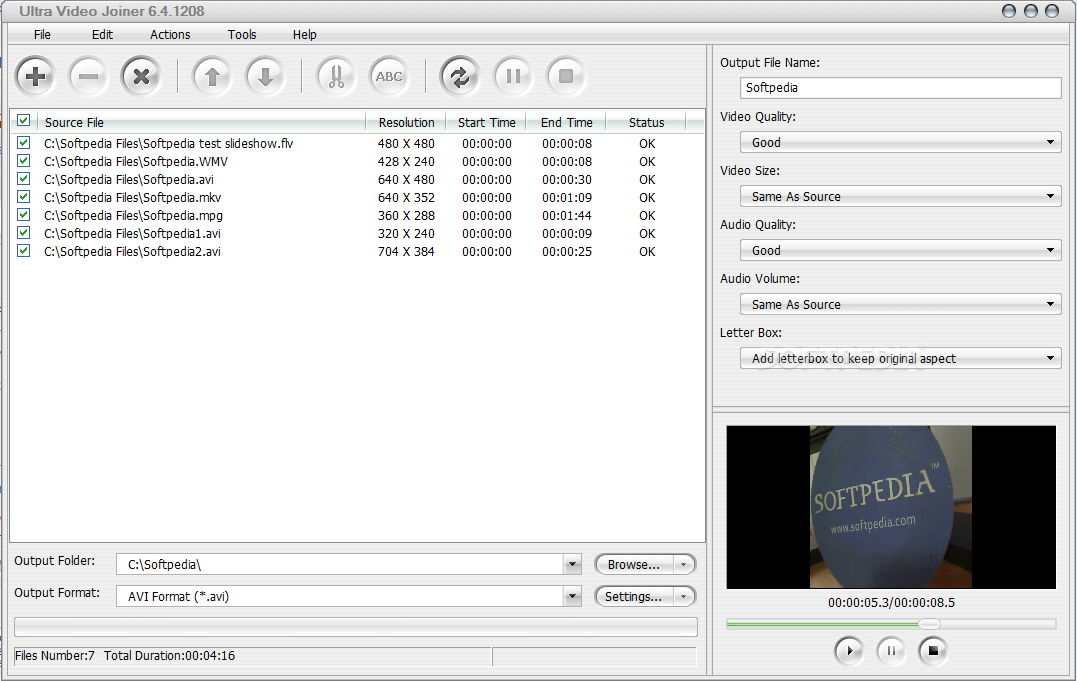Click the toolbar stop icon
Viewport: 1077px width, 681px height.
[x=566, y=76]
